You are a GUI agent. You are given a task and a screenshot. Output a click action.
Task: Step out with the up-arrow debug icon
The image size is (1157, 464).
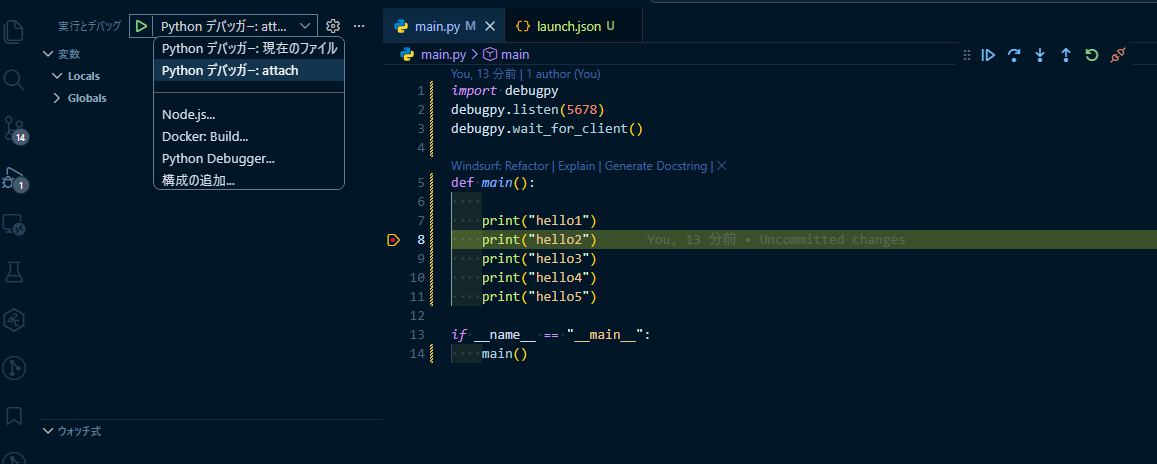pyautogui.click(x=1066, y=55)
